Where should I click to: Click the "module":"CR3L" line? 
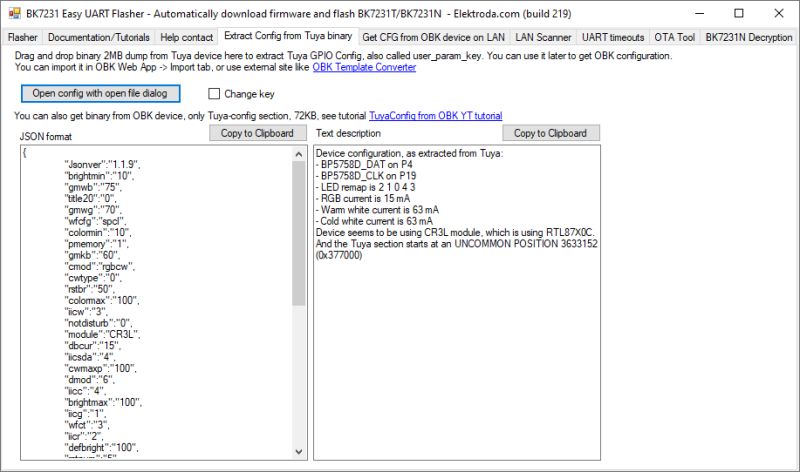click(102, 334)
